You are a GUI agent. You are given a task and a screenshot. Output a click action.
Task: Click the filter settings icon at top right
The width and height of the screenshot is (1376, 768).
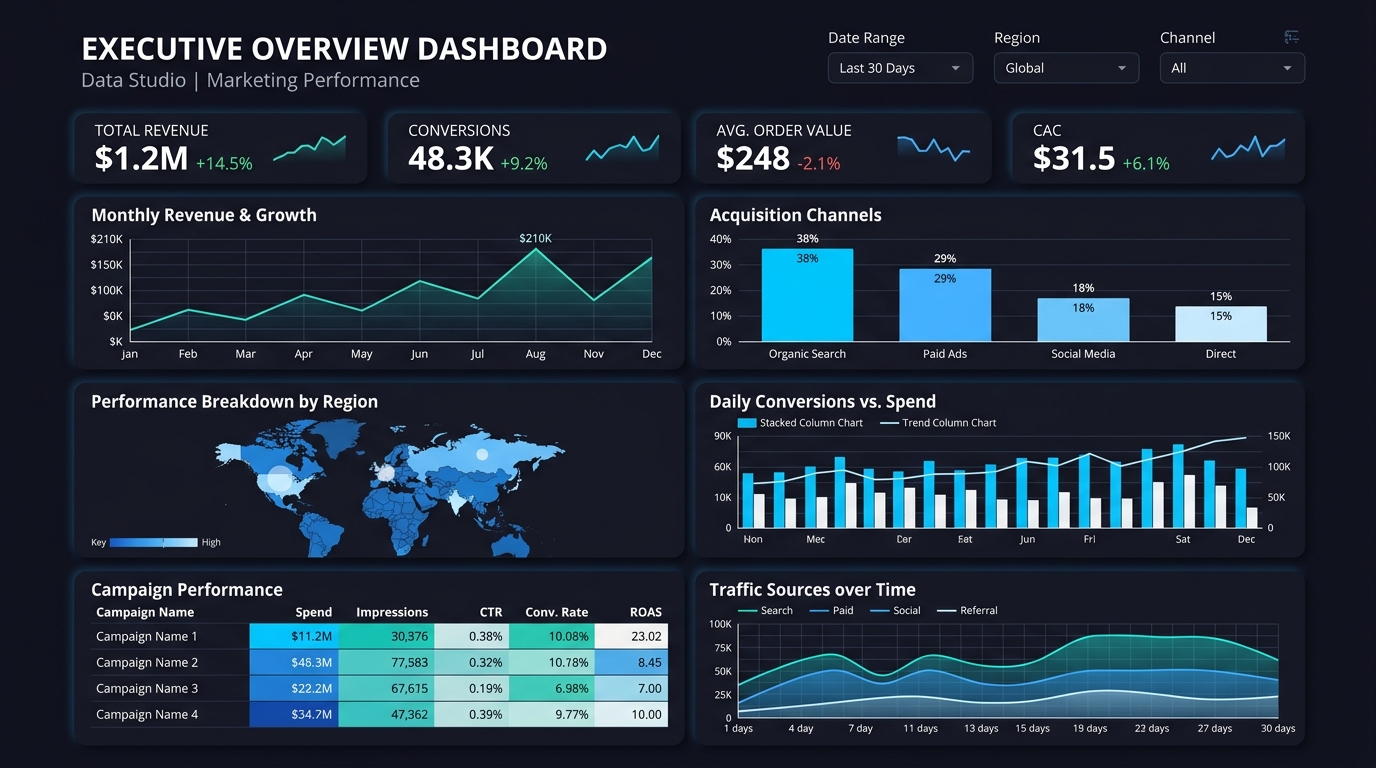[1292, 37]
